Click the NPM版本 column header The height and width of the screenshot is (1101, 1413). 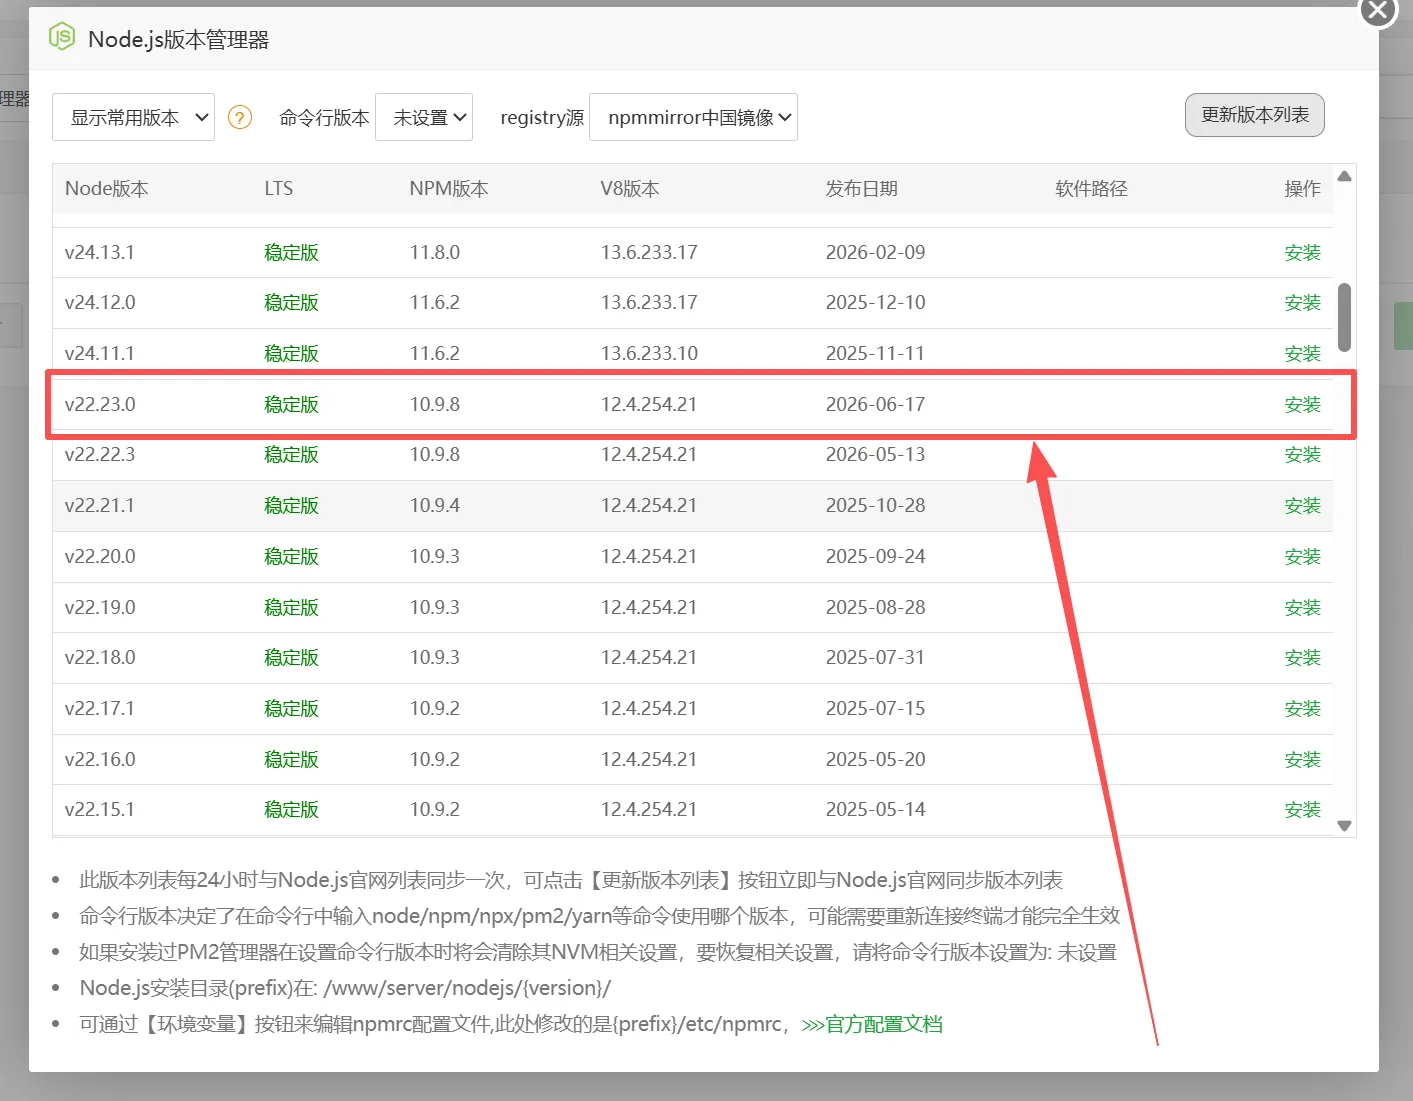(449, 189)
